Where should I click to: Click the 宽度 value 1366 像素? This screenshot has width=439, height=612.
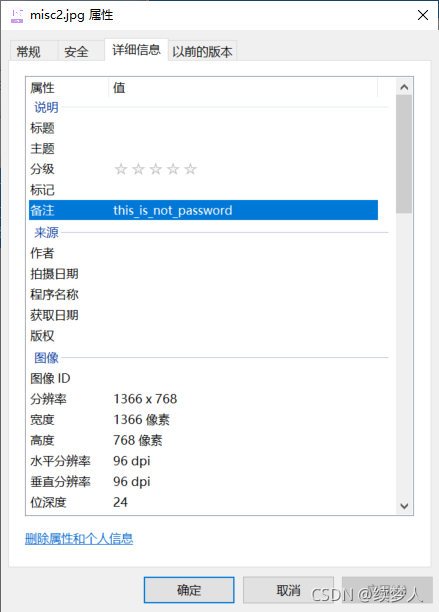[x=141, y=420]
